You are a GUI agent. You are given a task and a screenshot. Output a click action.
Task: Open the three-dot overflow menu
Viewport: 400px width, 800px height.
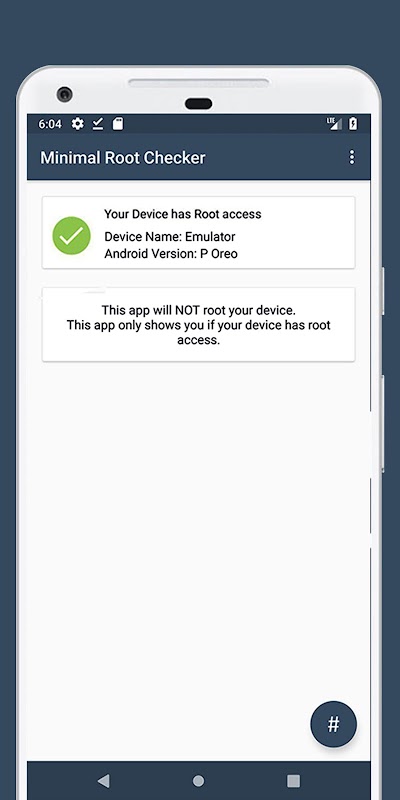coord(352,157)
